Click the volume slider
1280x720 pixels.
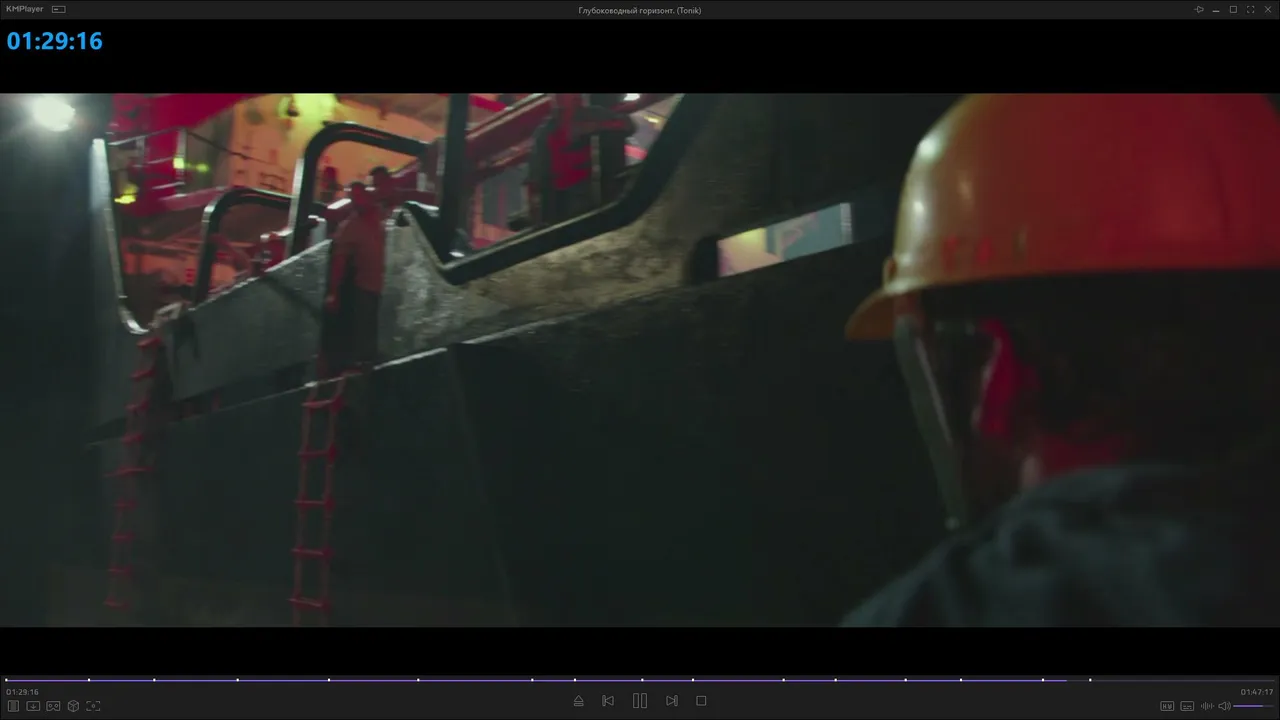1254,706
